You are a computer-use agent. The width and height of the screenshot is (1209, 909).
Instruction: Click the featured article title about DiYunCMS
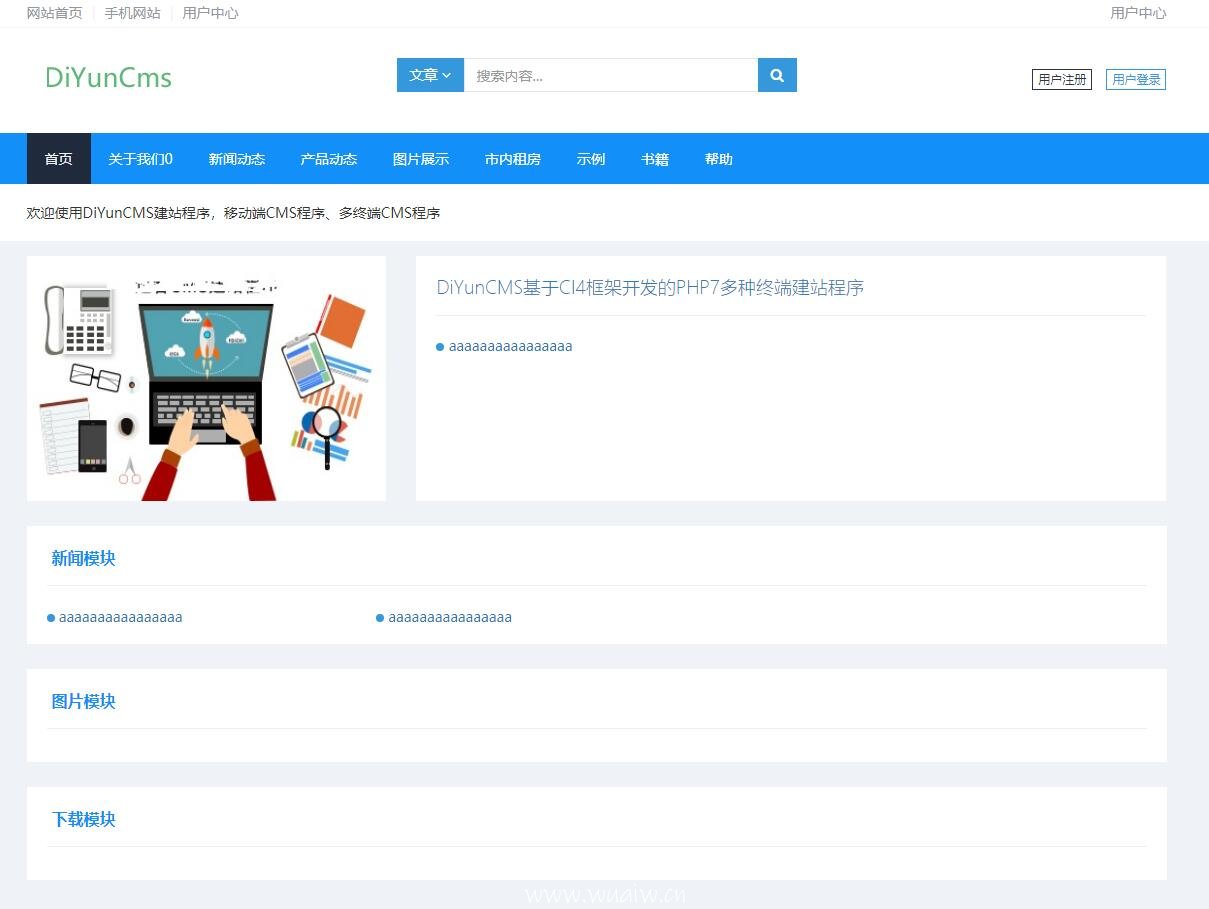(650, 287)
